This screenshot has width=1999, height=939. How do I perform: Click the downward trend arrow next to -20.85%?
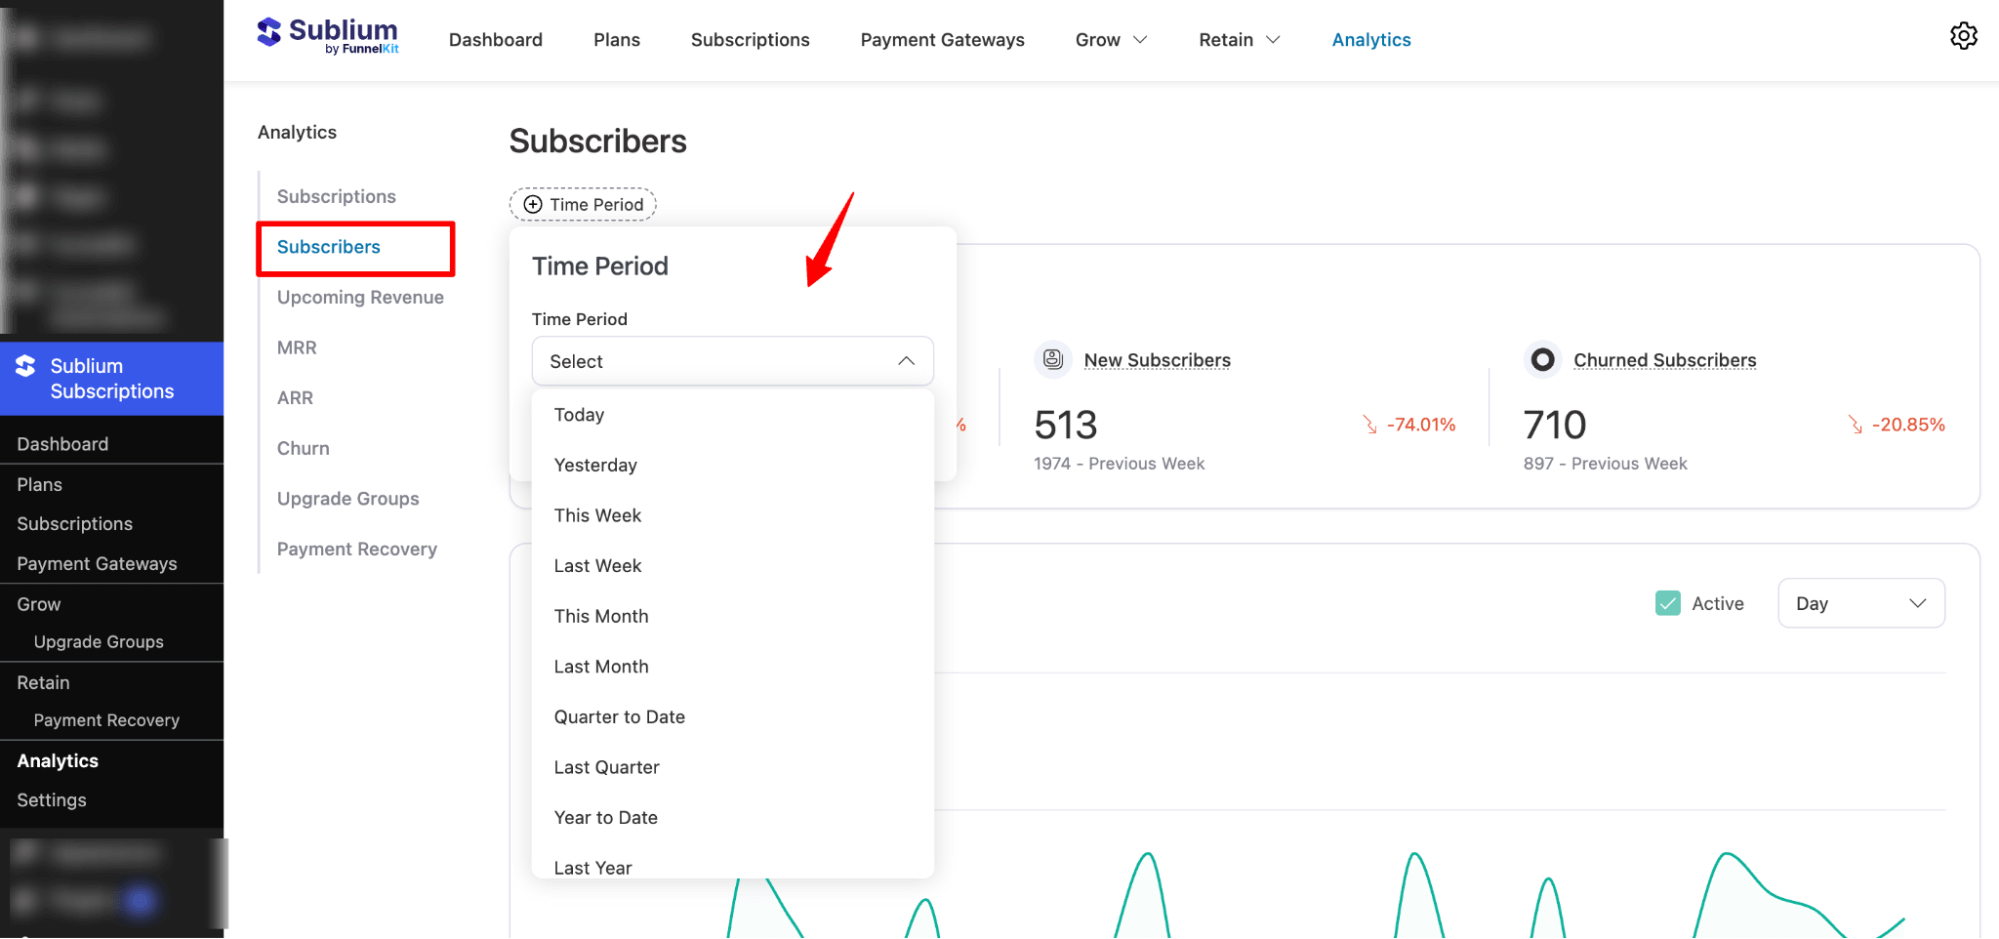click(1858, 424)
